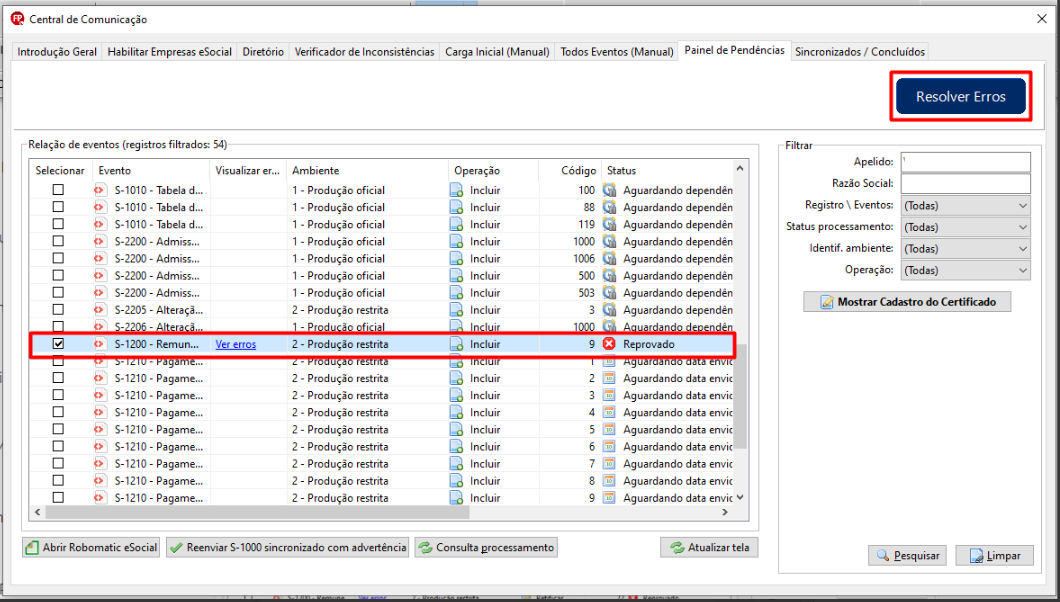Expand the Status processamento dropdown

[x=965, y=227]
